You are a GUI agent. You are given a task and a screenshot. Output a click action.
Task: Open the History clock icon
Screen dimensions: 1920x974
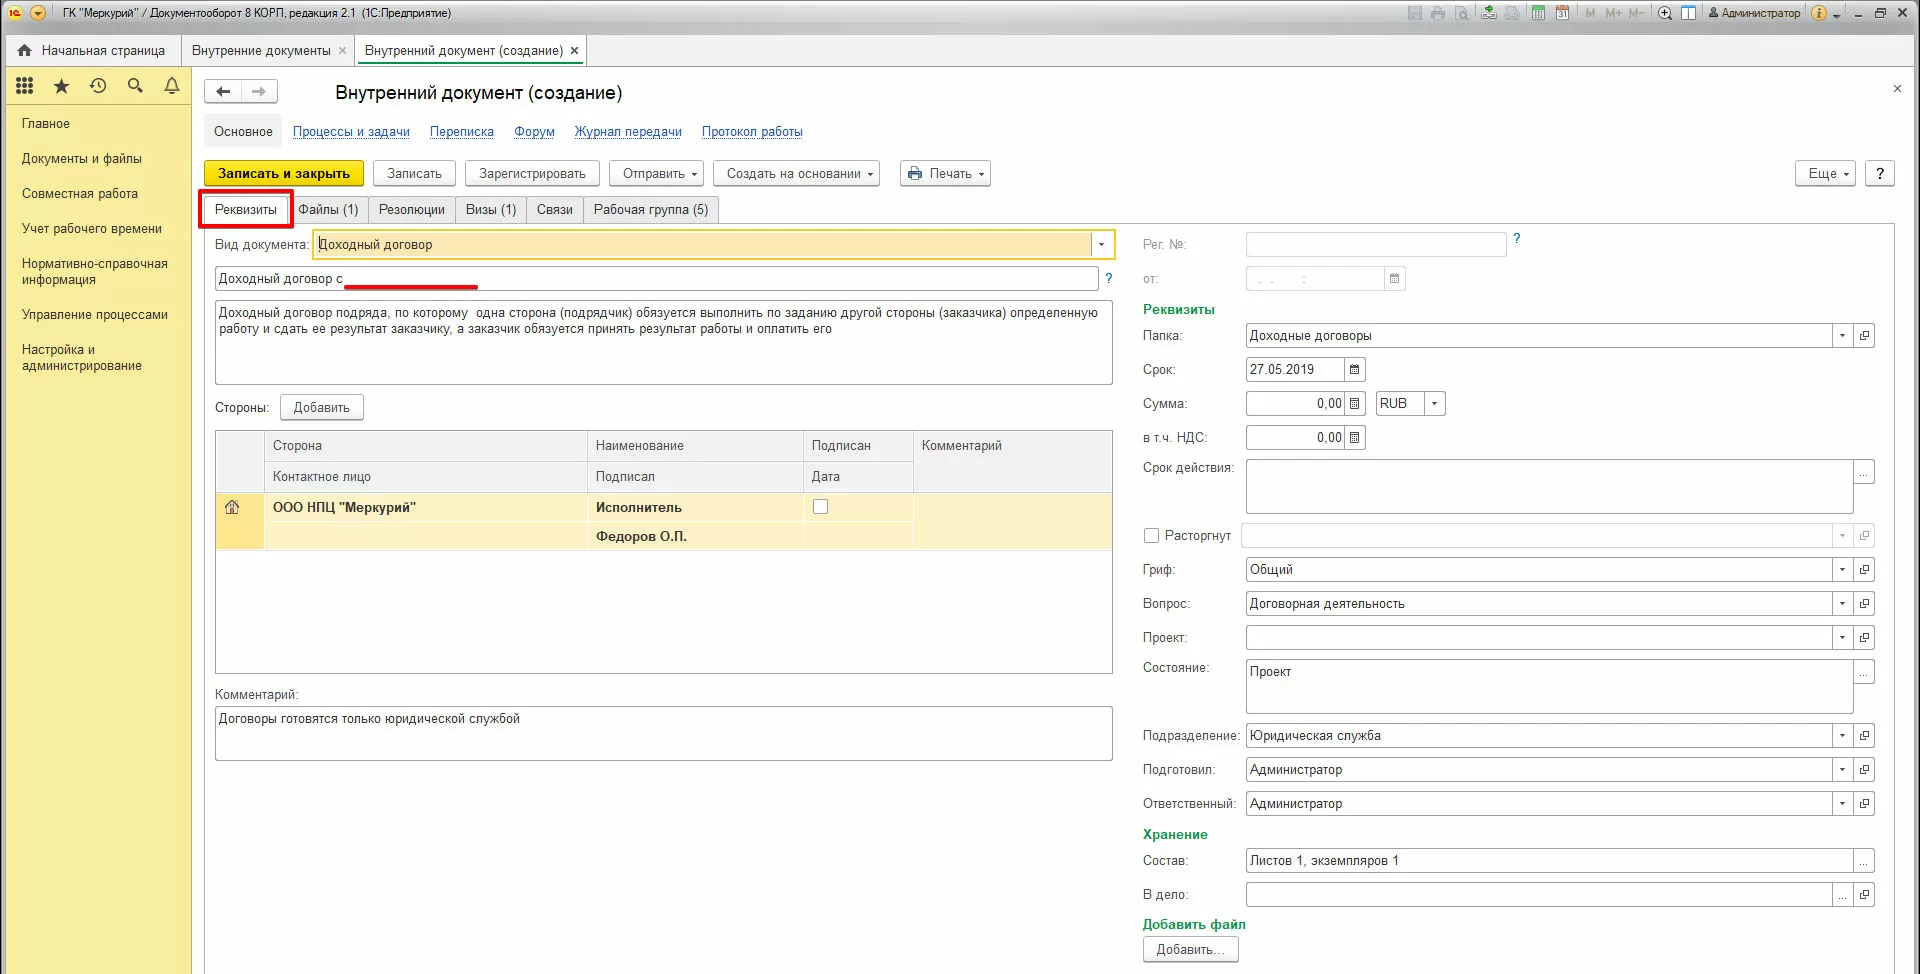tap(98, 86)
